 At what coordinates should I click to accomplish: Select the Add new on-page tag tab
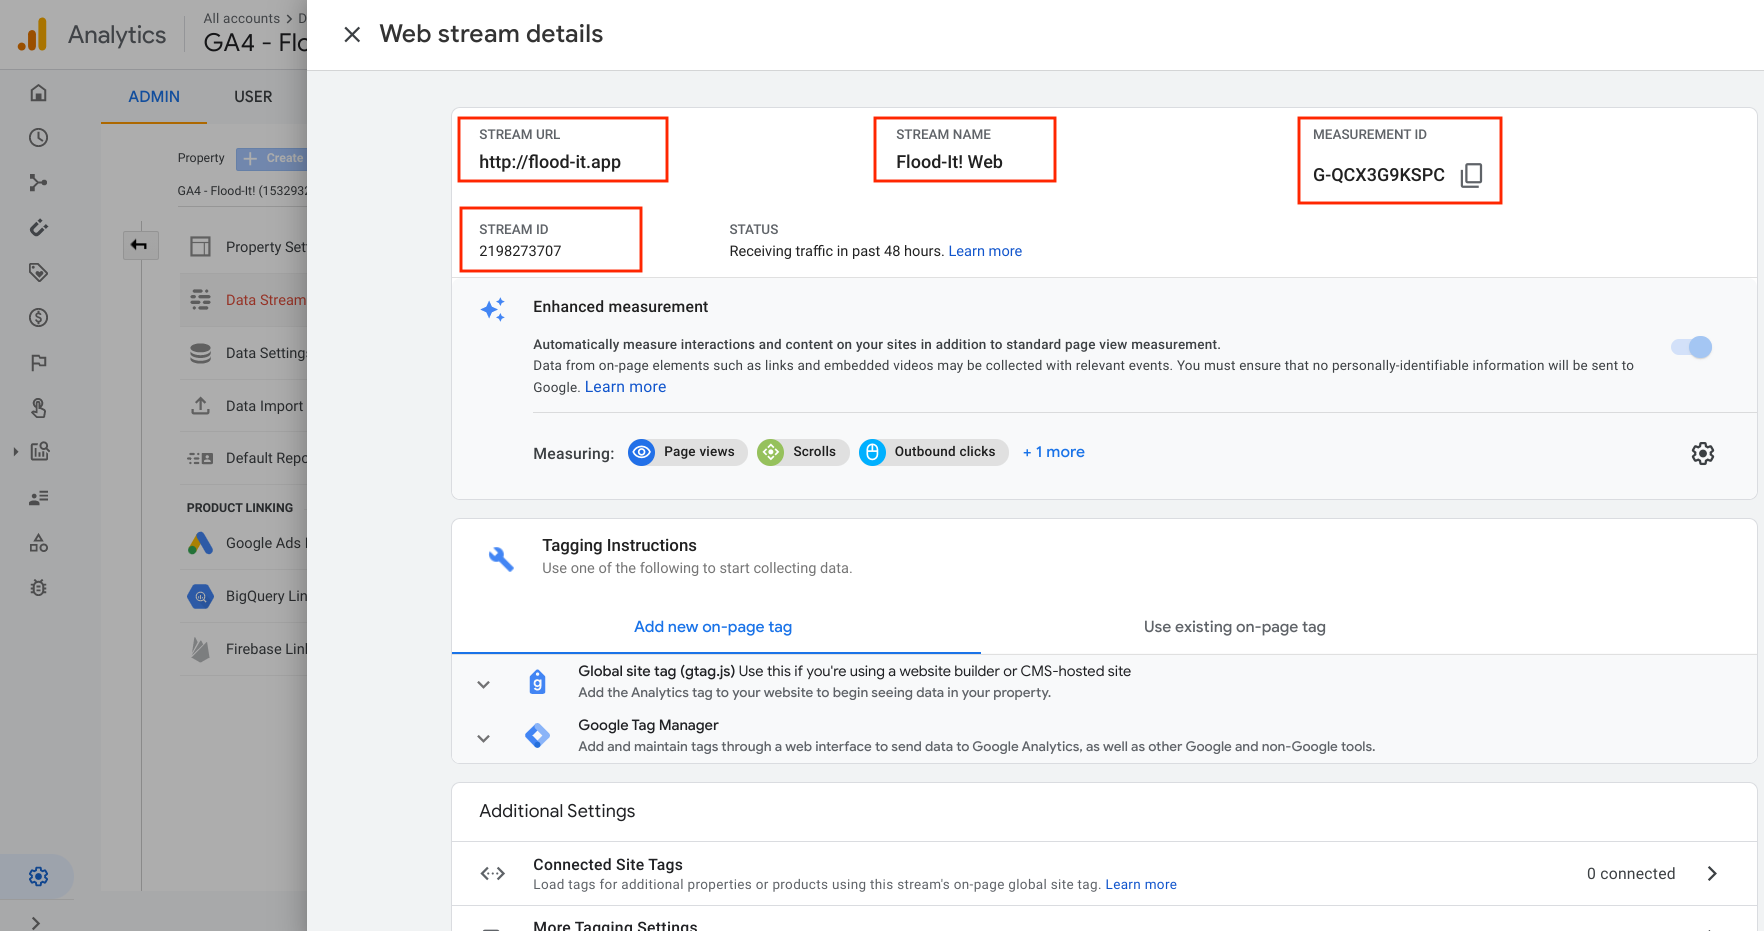713,627
